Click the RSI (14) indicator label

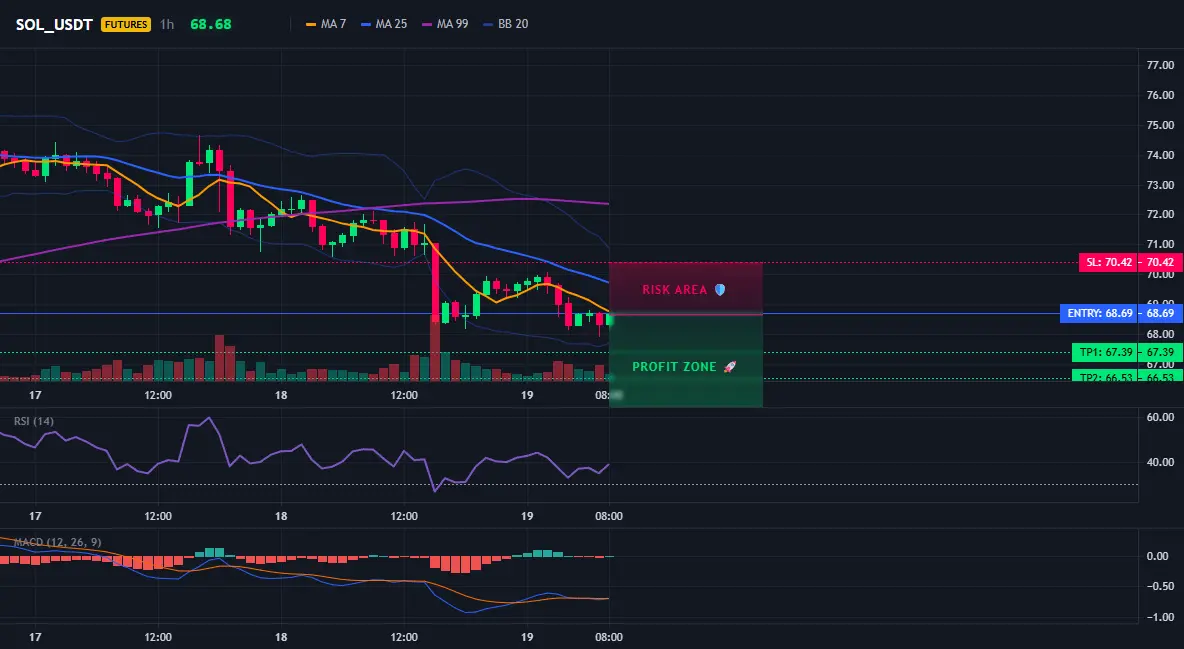coord(34,421)
